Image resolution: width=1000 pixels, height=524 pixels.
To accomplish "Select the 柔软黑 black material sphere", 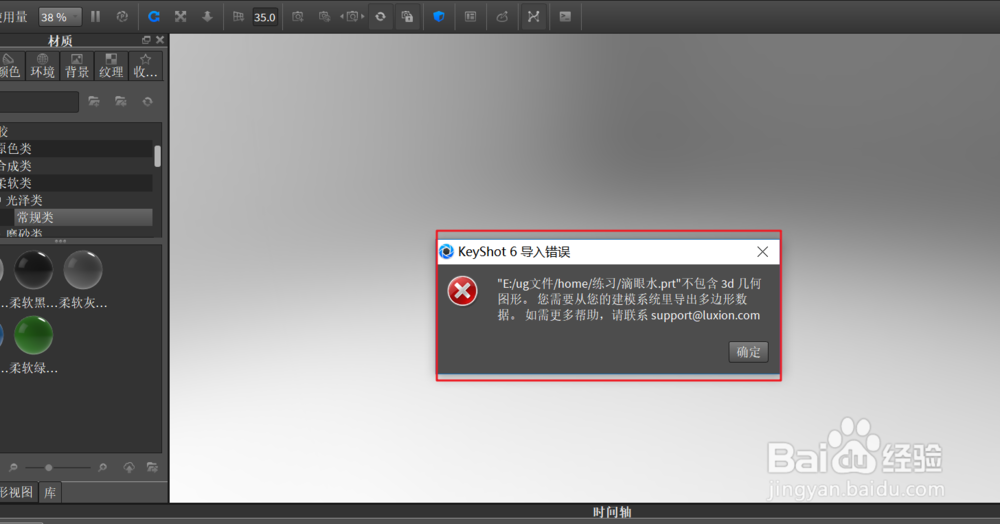I will pos(33,270).
